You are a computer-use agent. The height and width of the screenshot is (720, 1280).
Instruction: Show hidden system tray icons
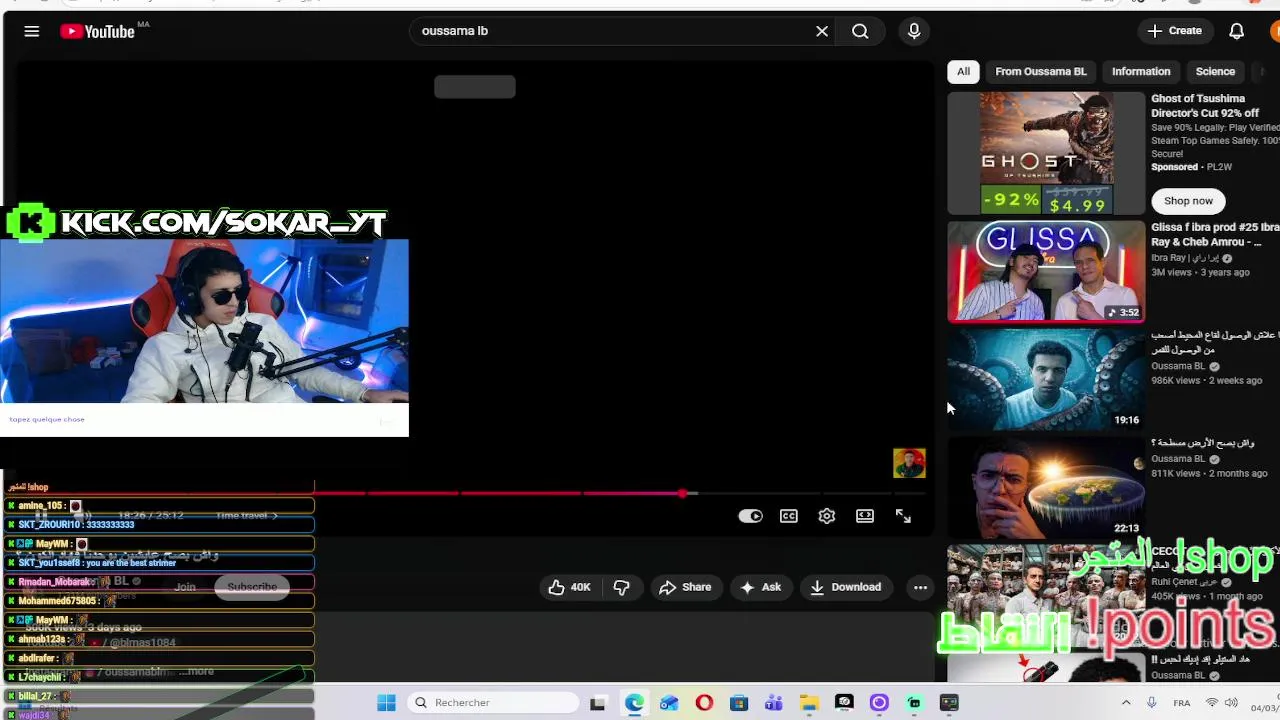point(1126,703)
